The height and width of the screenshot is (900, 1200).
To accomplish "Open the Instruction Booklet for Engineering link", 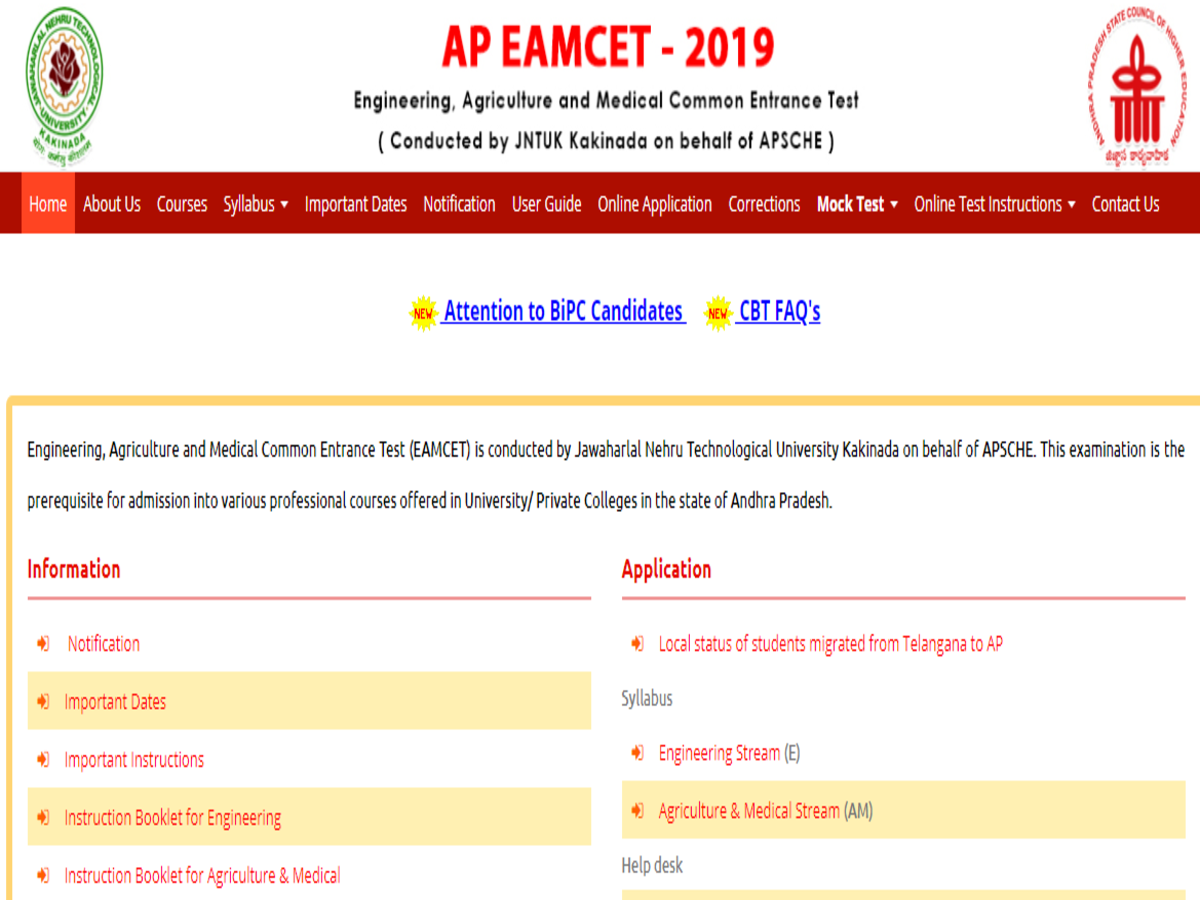I will coord(173,818).
